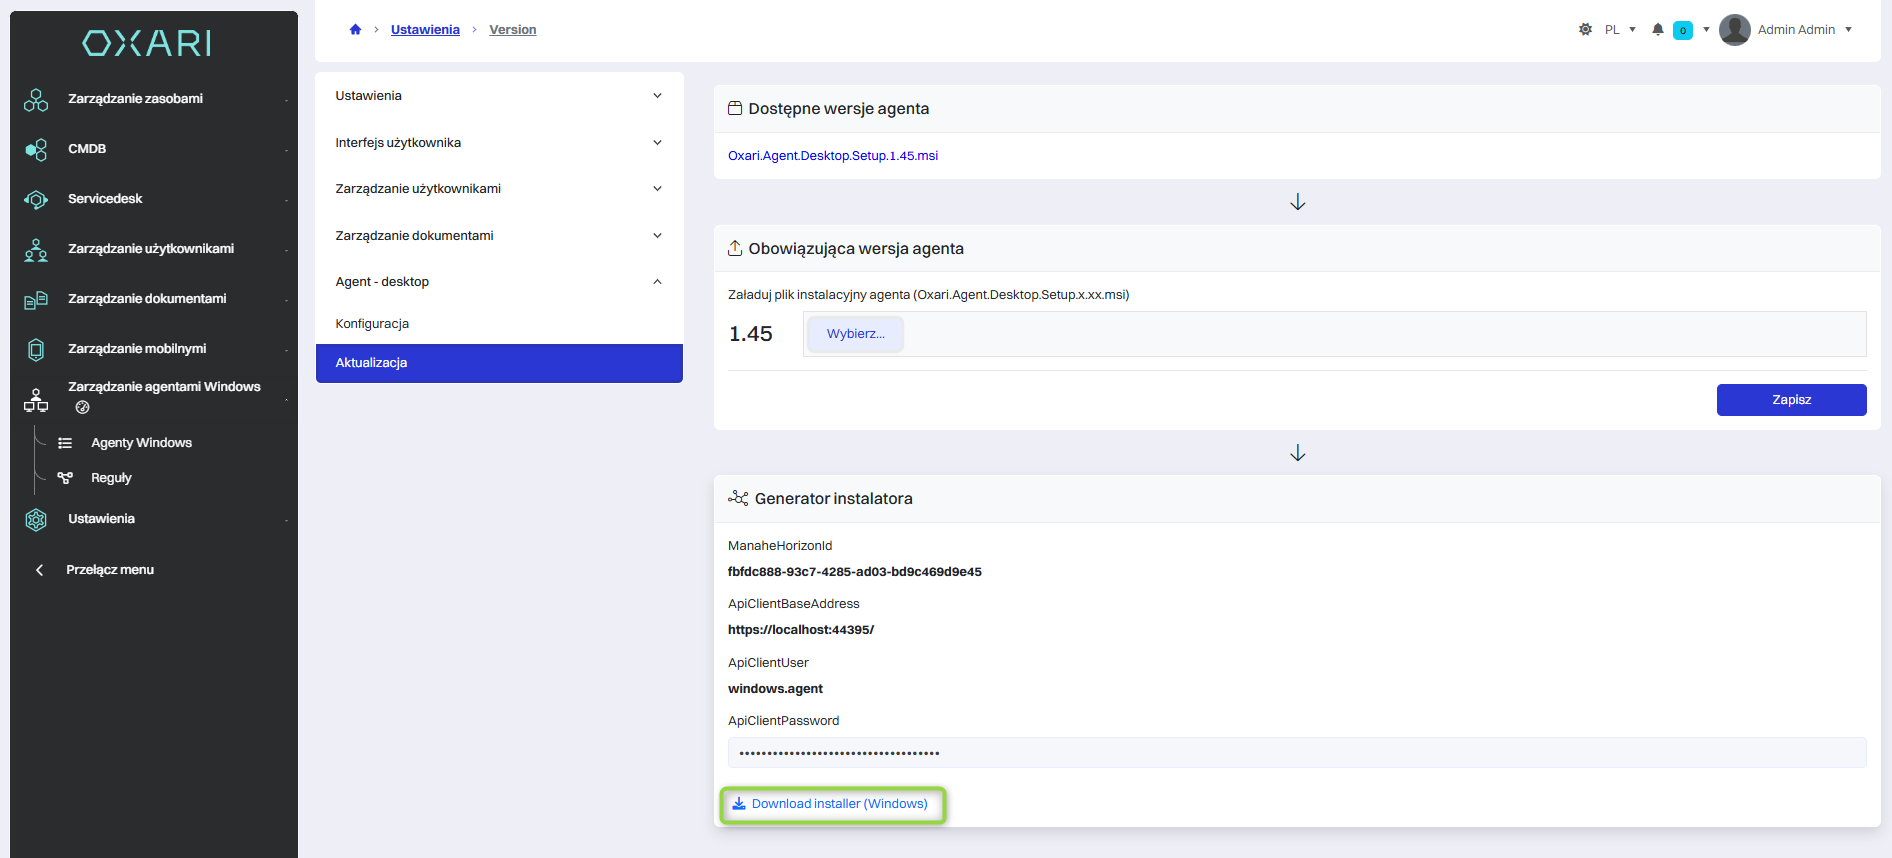Expand Interfejs użytkownika section
1892x858 pixels.
pyautogui.click(x=499, y=143)
